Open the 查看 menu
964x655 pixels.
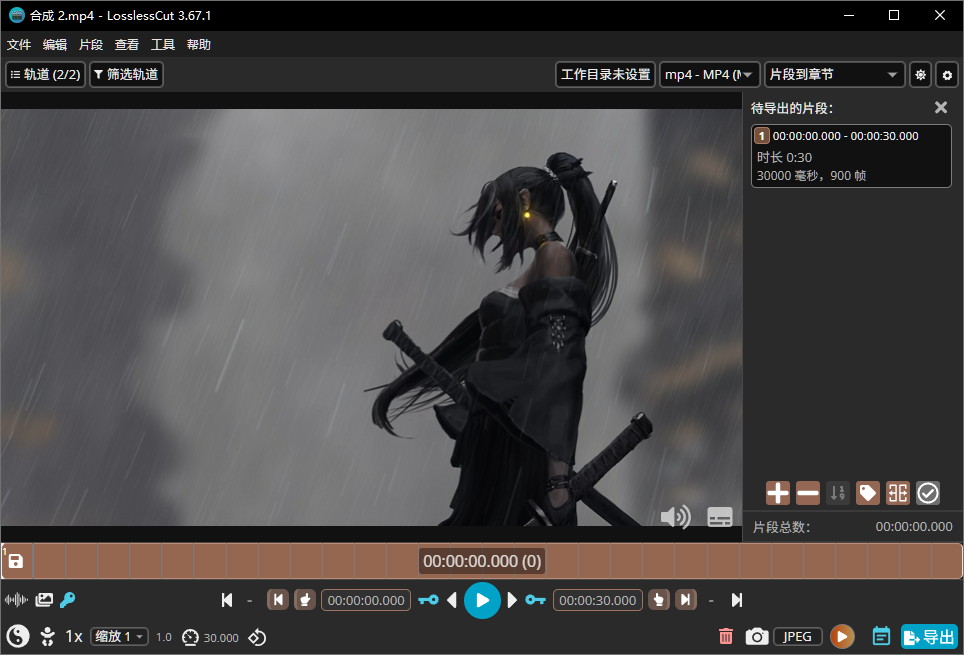[127, 44]
